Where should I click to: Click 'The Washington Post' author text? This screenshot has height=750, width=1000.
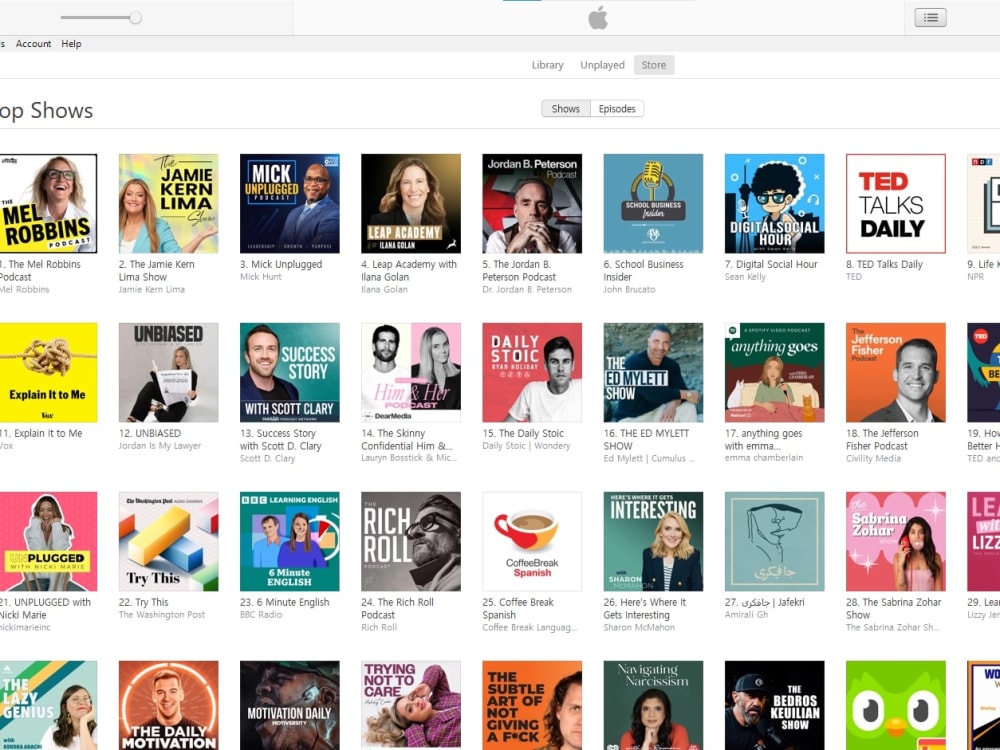(x=162, y=615)
